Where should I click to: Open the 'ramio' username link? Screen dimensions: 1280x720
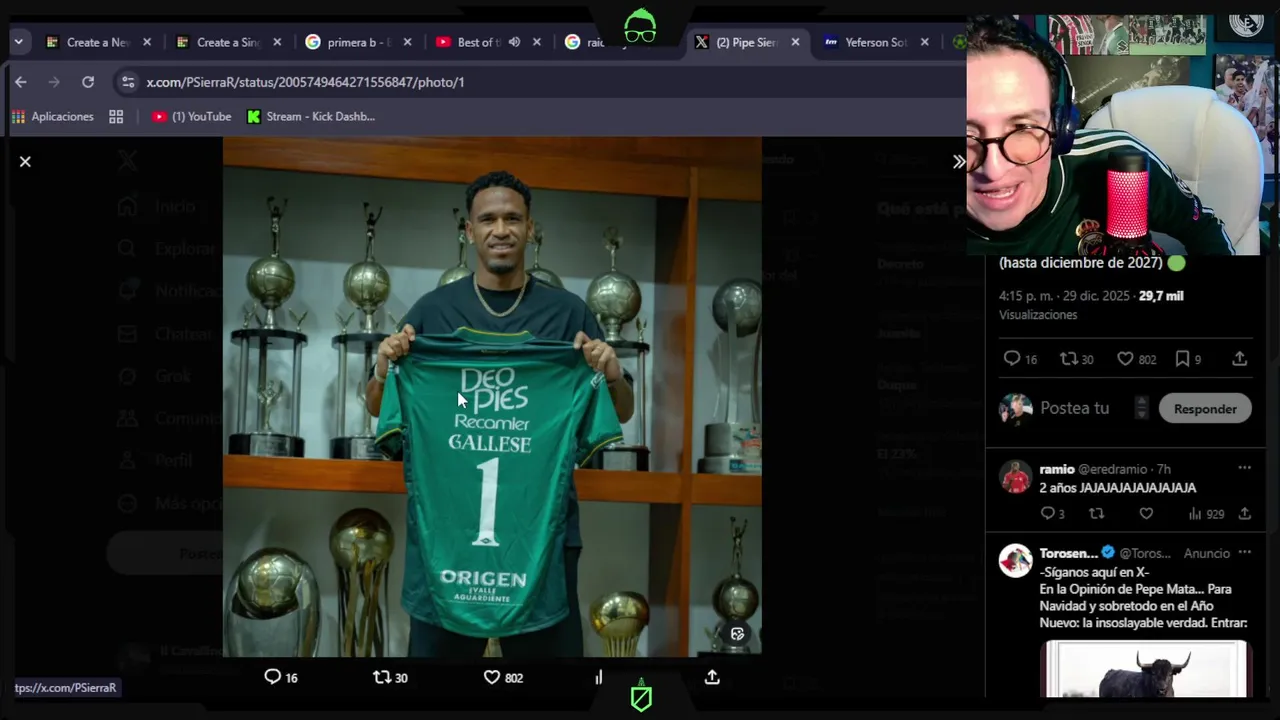(x=1057, y=469)
